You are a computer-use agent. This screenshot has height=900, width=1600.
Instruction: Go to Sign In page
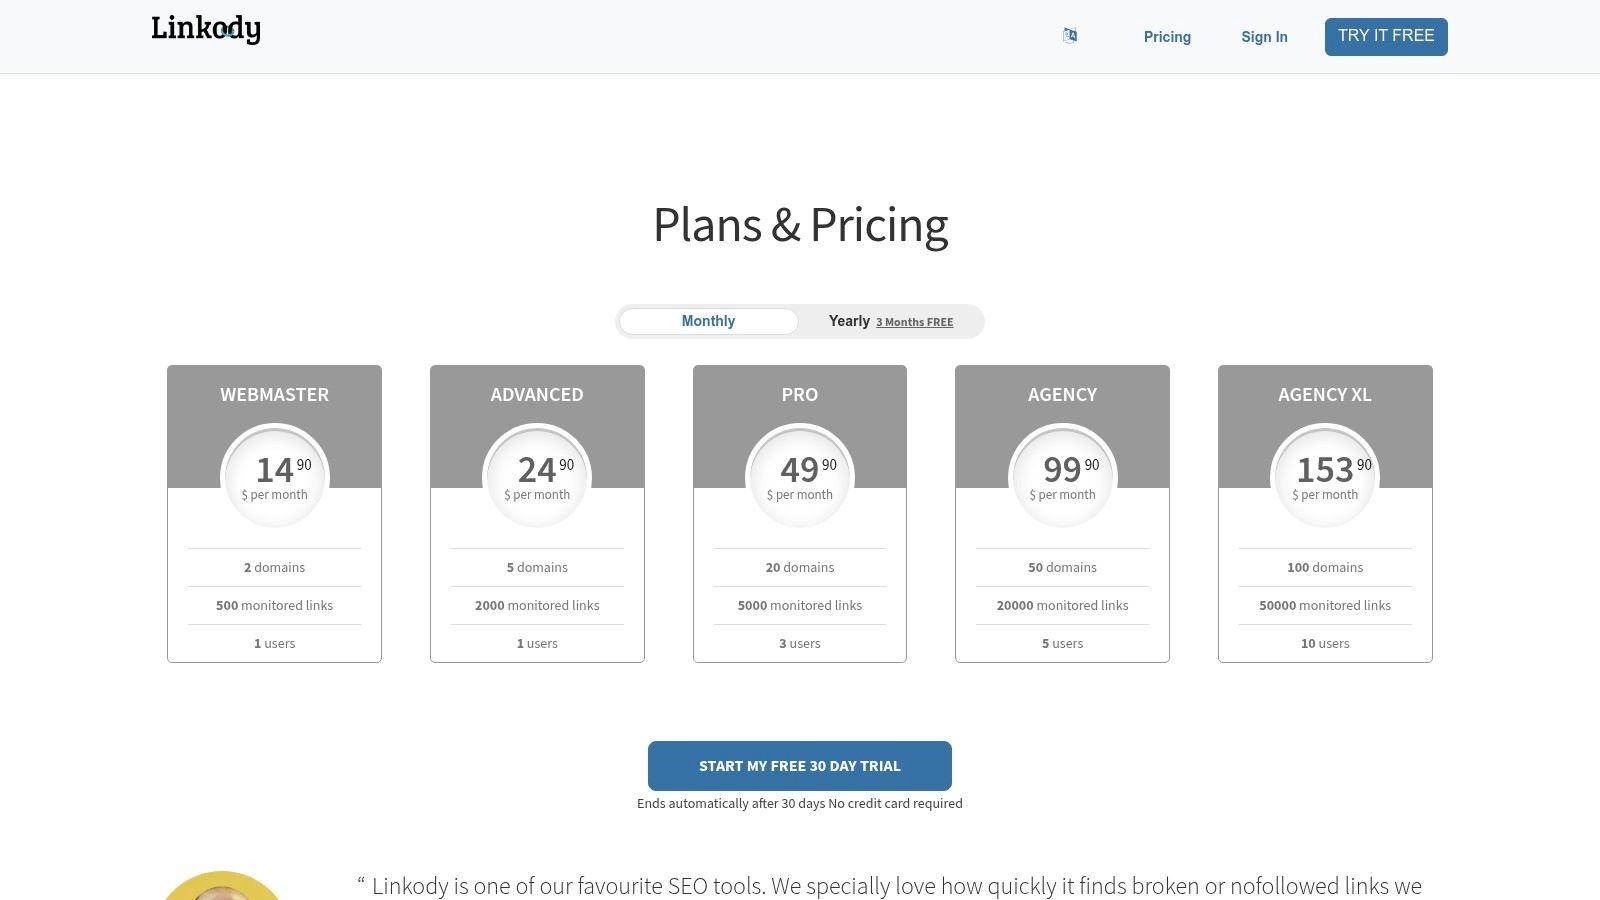(x=1264, y=37)
